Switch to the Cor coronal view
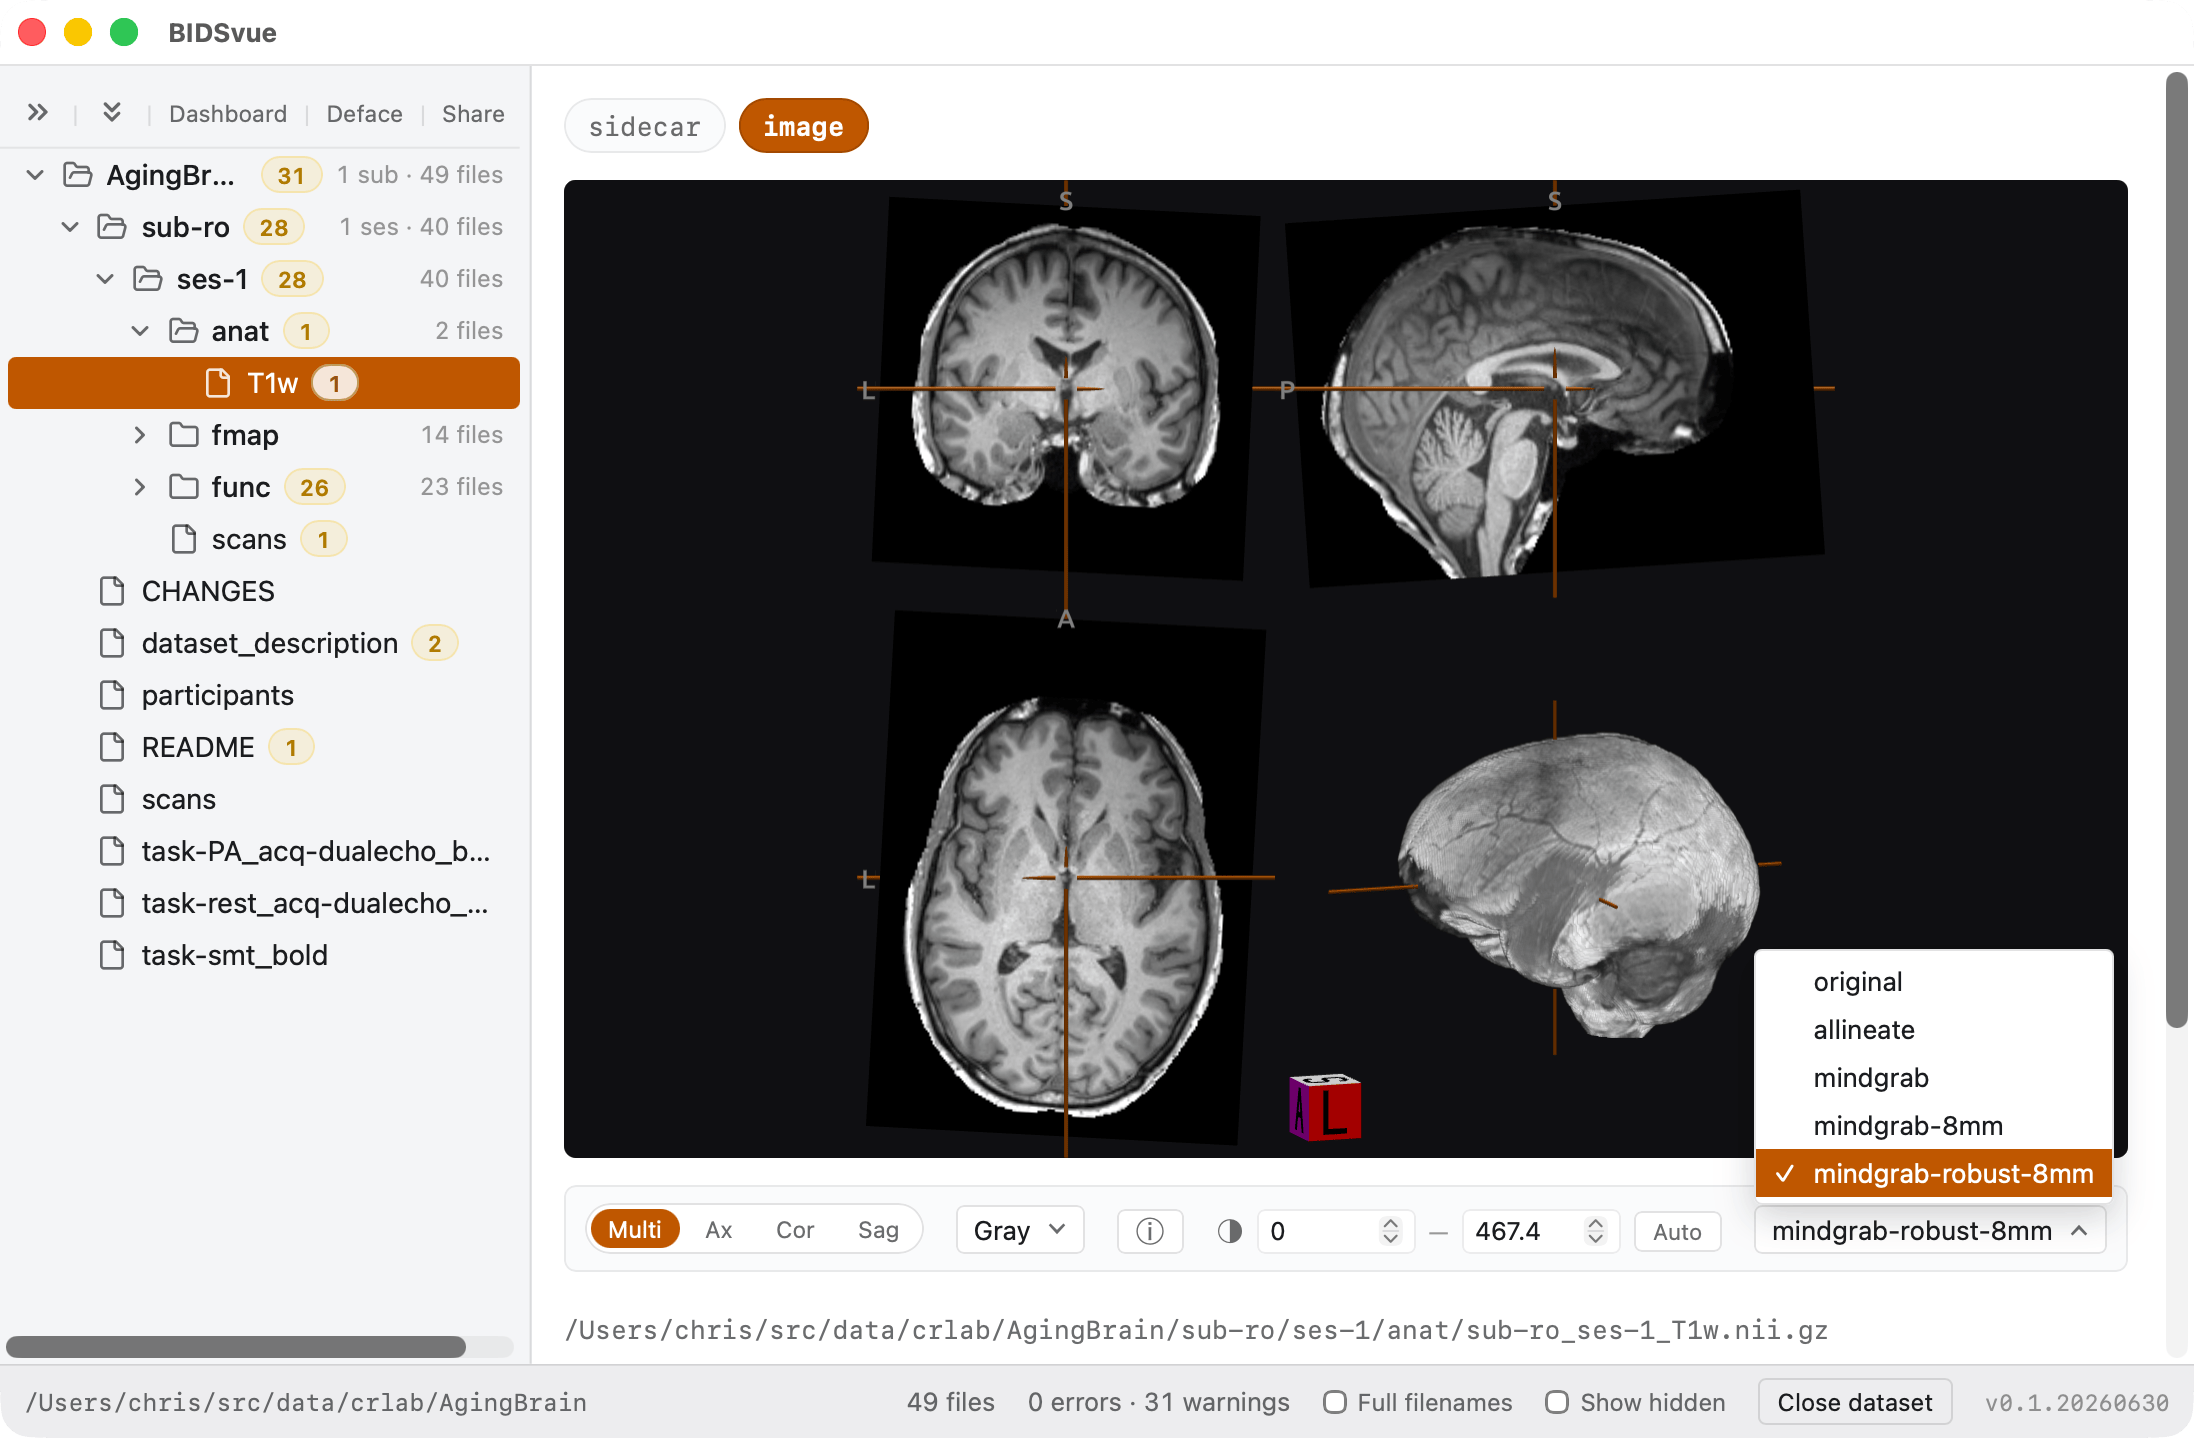 (795, 1230)
